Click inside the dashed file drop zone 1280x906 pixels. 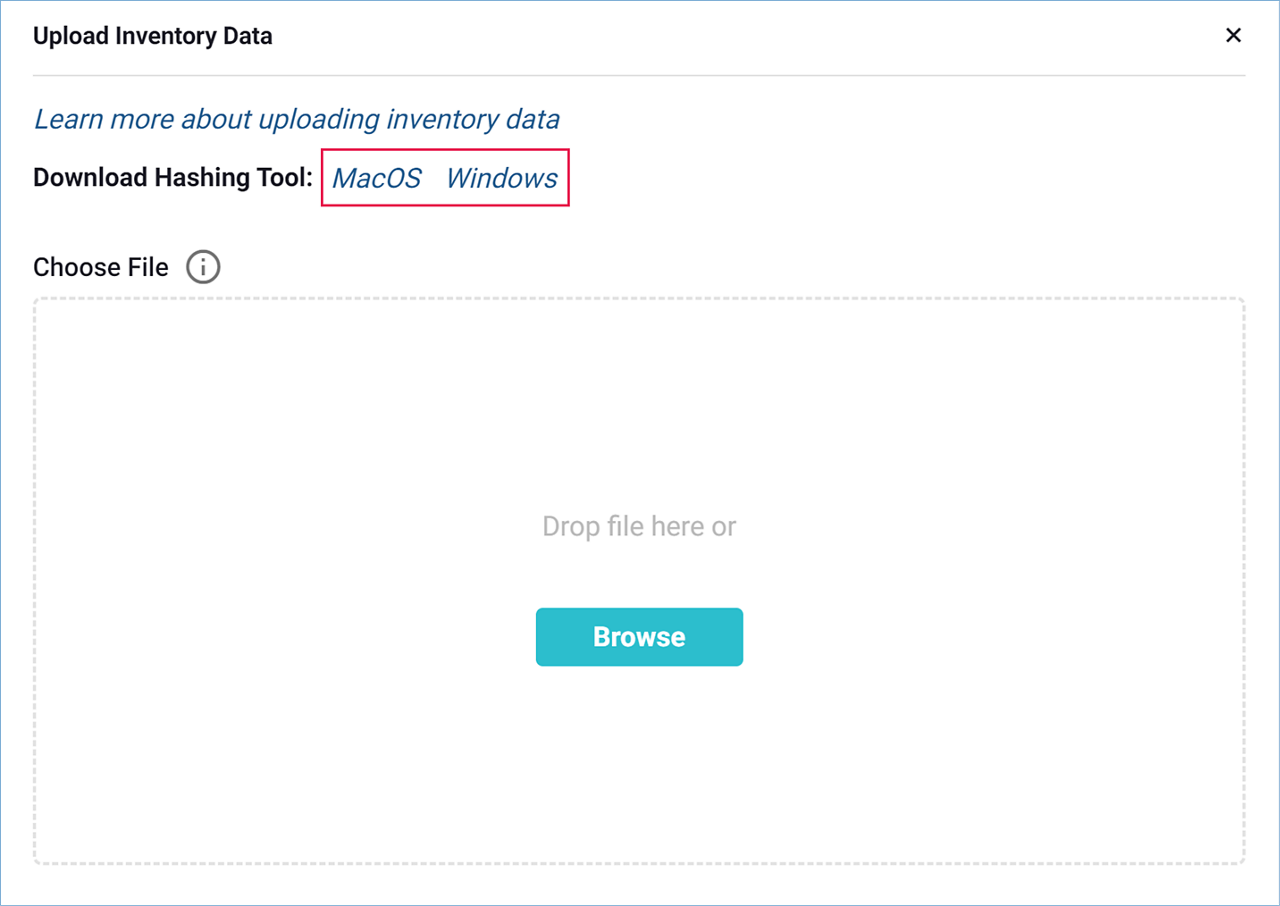pos(639,420)
